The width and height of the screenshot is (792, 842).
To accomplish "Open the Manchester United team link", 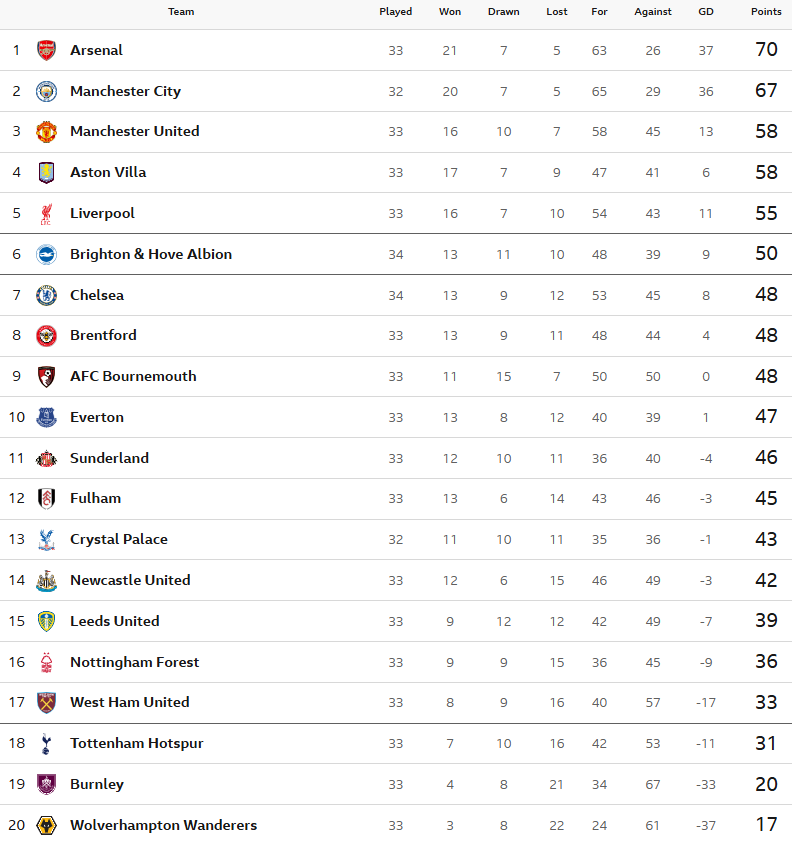I will [x=134, y=131].
